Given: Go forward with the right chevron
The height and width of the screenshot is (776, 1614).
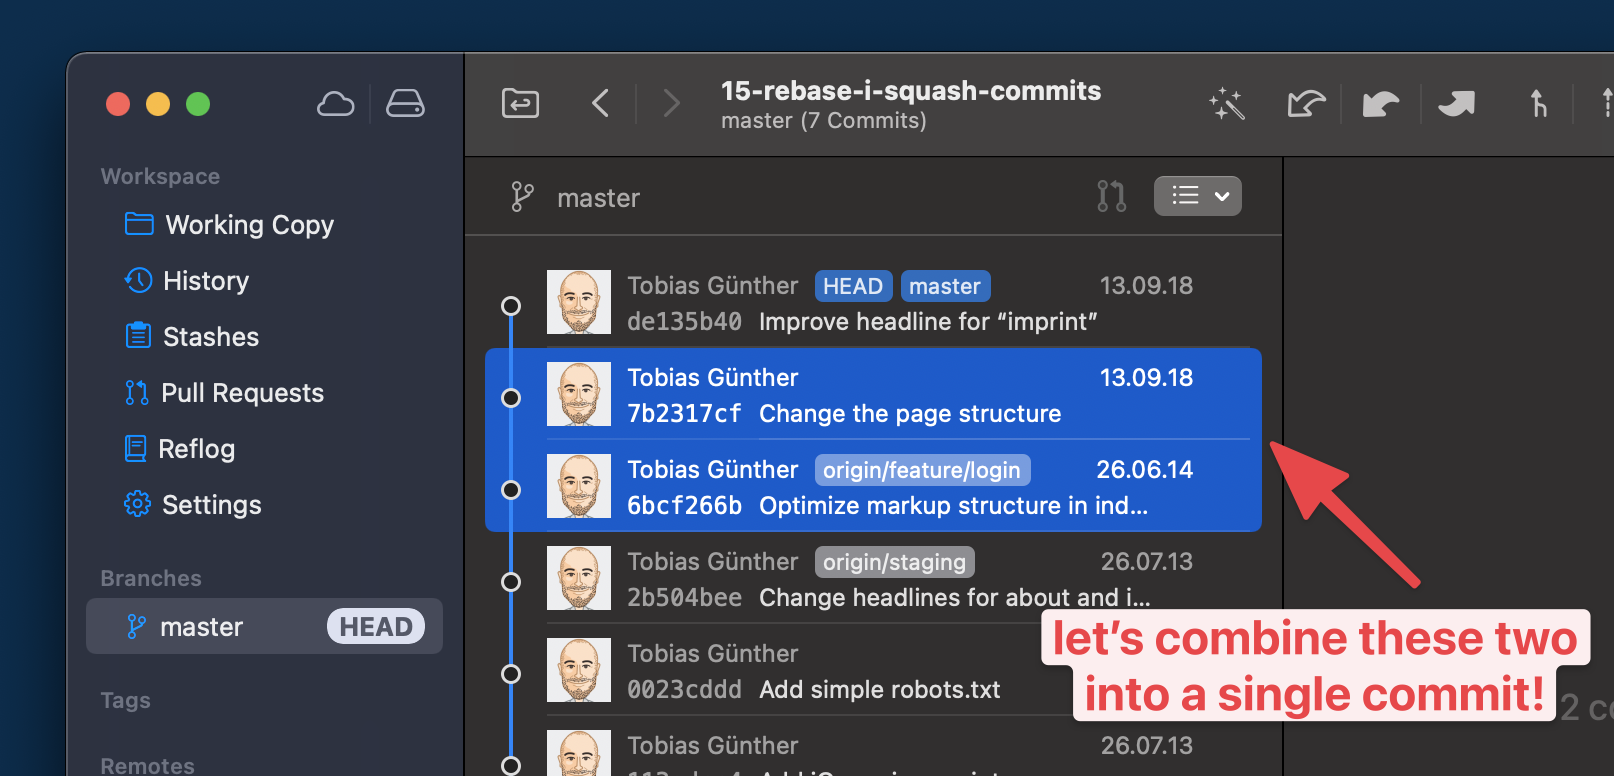Looking at the screenshot, I should click(671, 103).
